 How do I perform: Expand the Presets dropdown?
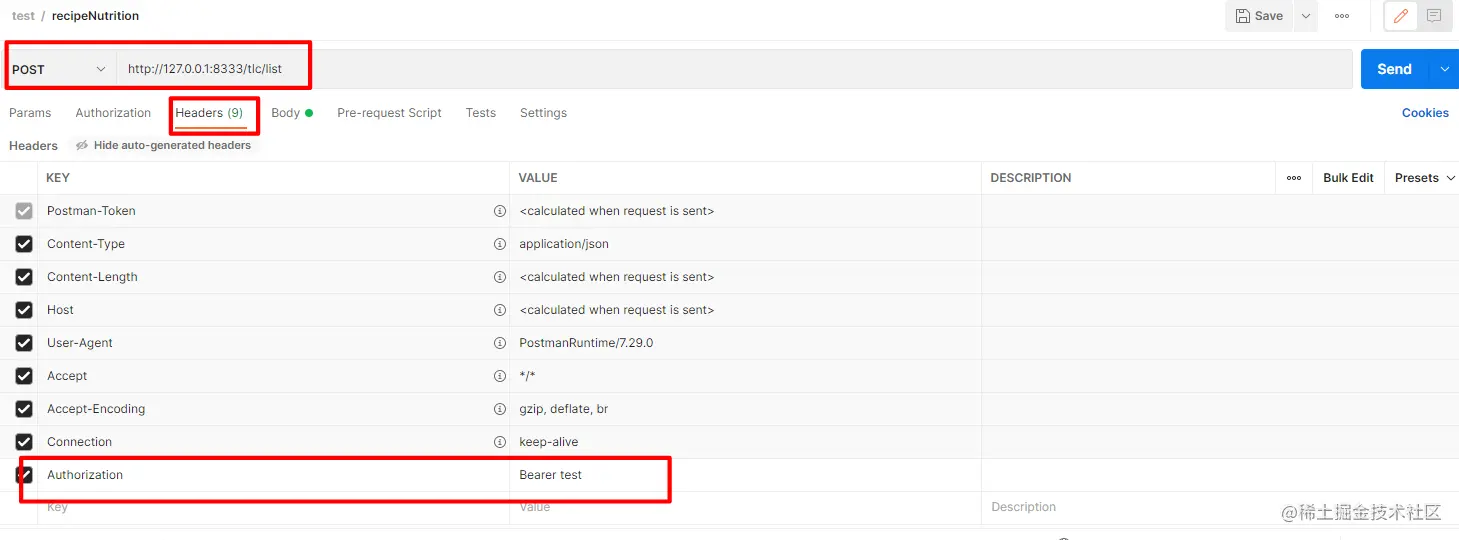click(1424, 178)
